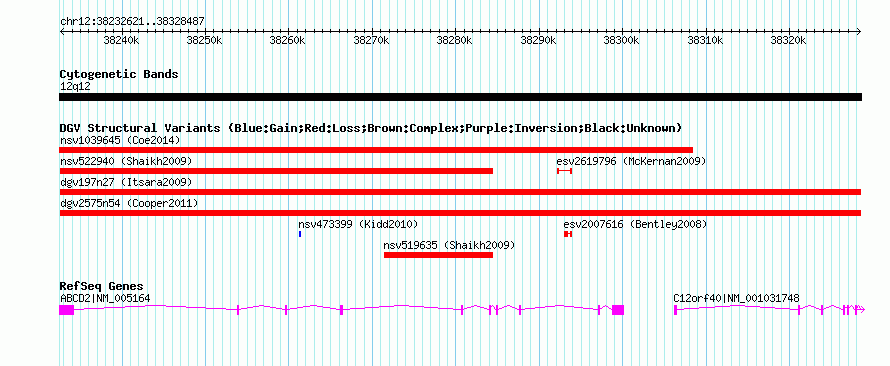Viewport: 890px width, 366px height.
Task: Click the Cytogenetic Bands track title
Action: [119, 74]
